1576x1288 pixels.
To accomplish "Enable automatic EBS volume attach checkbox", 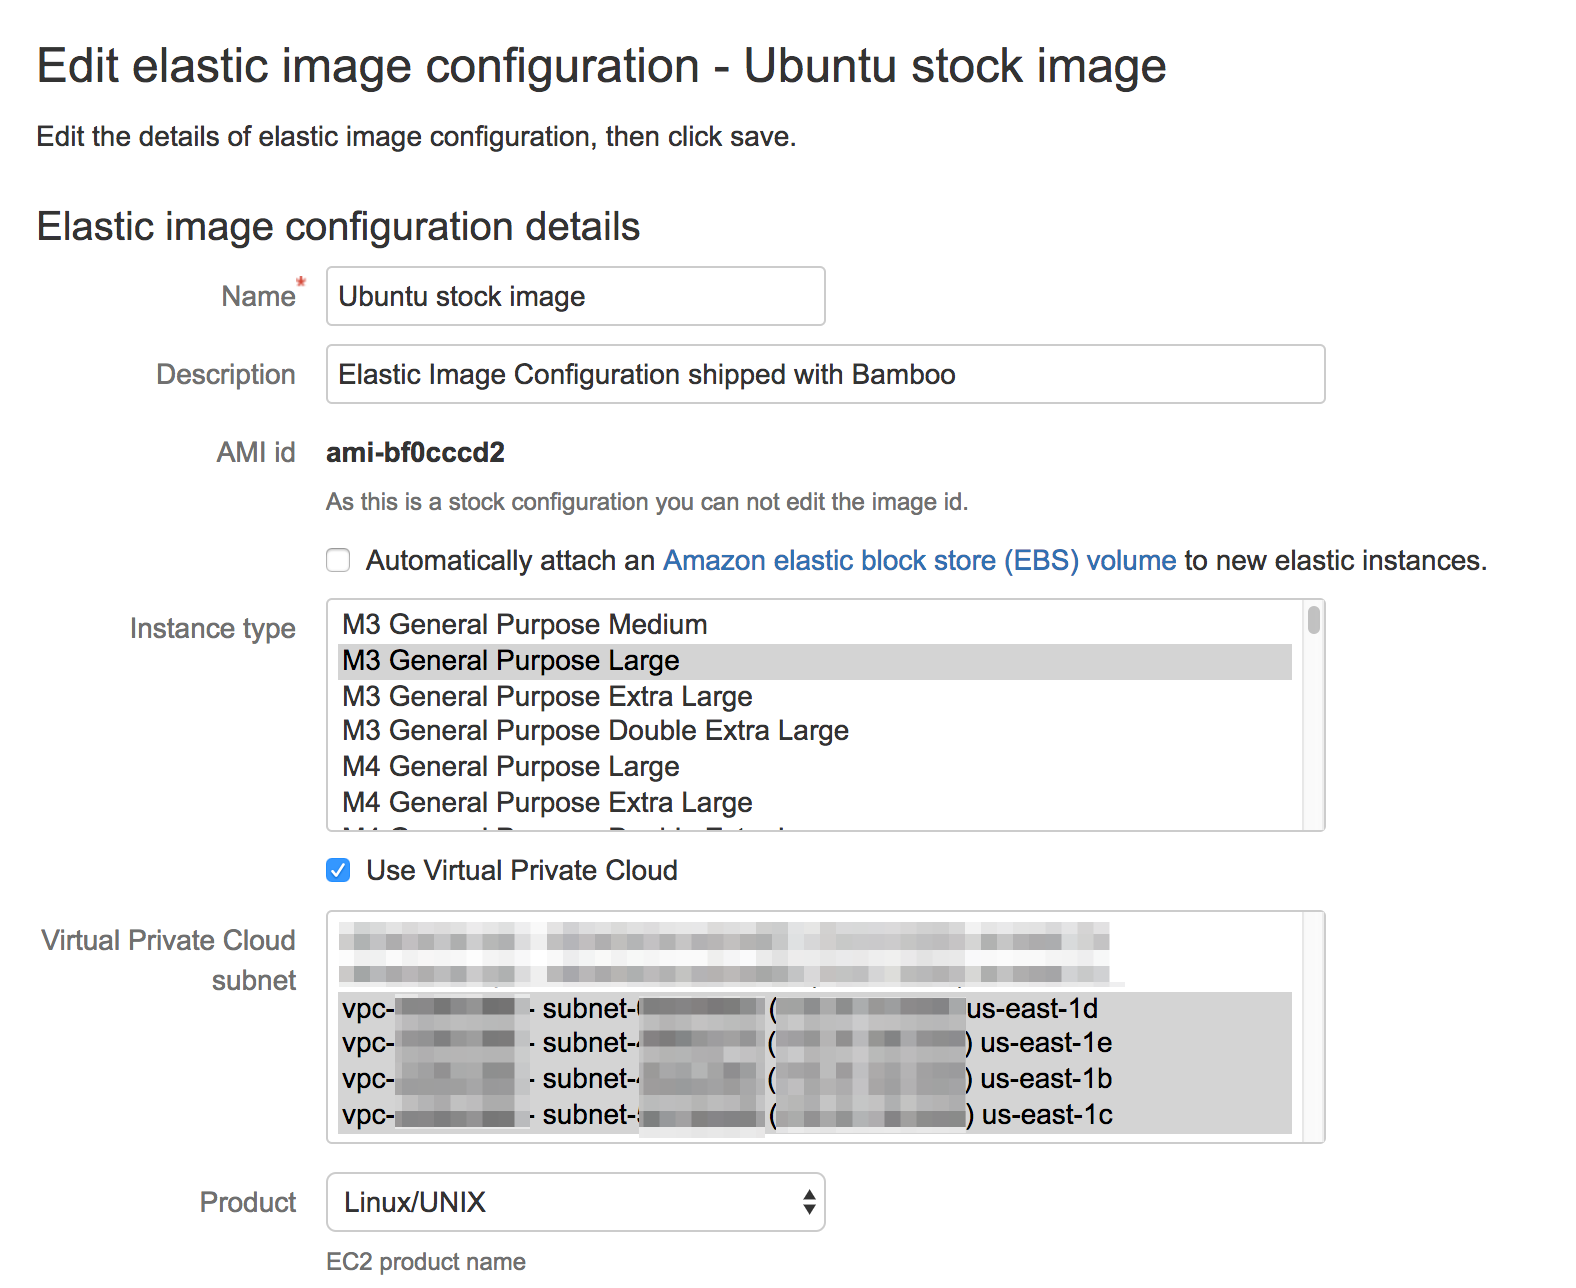I will point(338,560).
